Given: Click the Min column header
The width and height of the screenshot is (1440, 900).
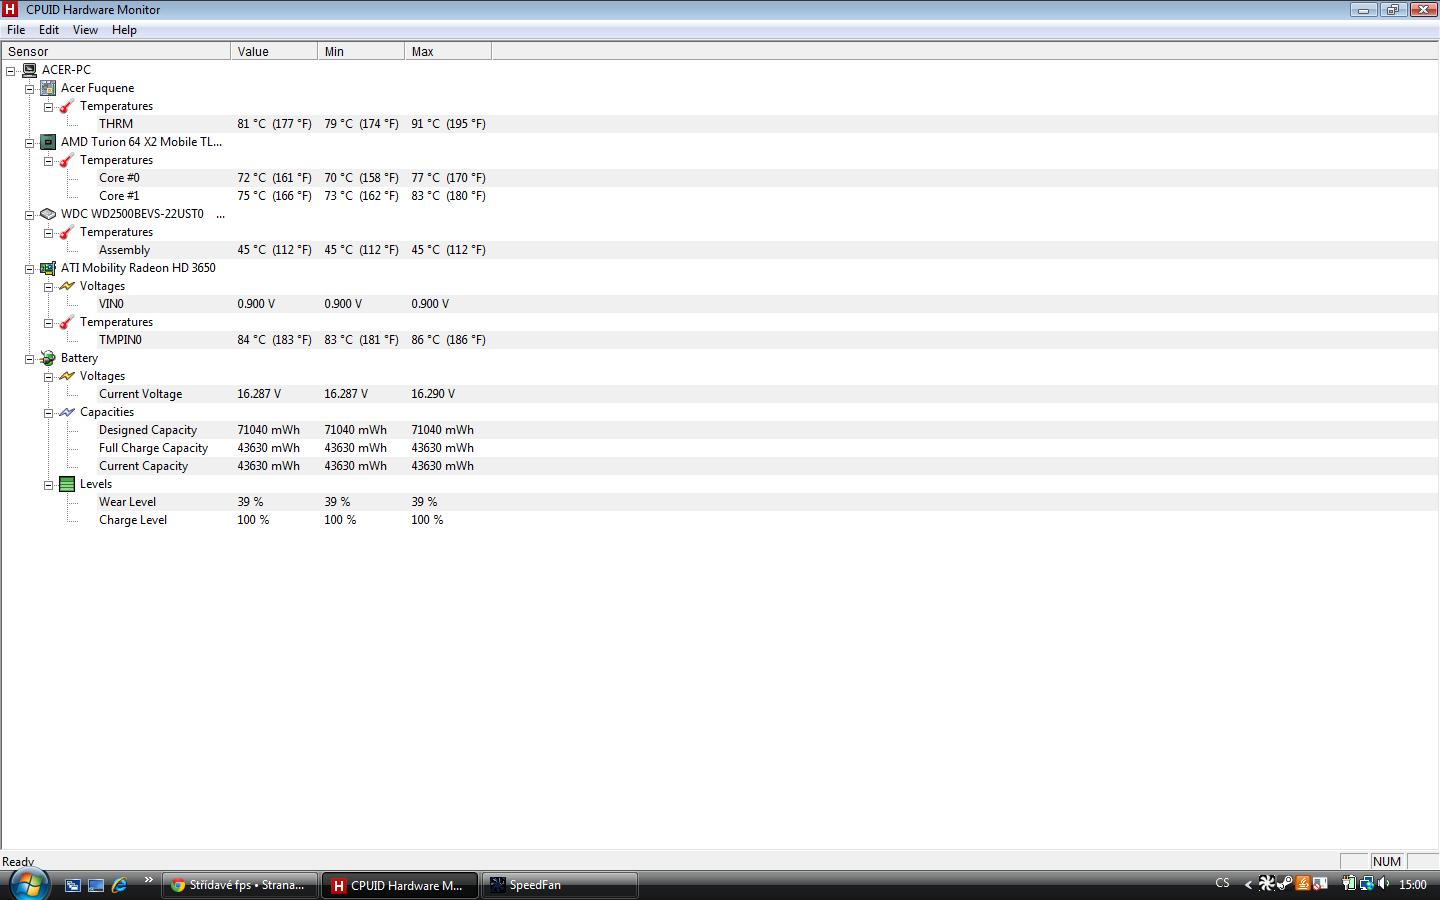Looking at the screenshot, I should tap(361, 51).
